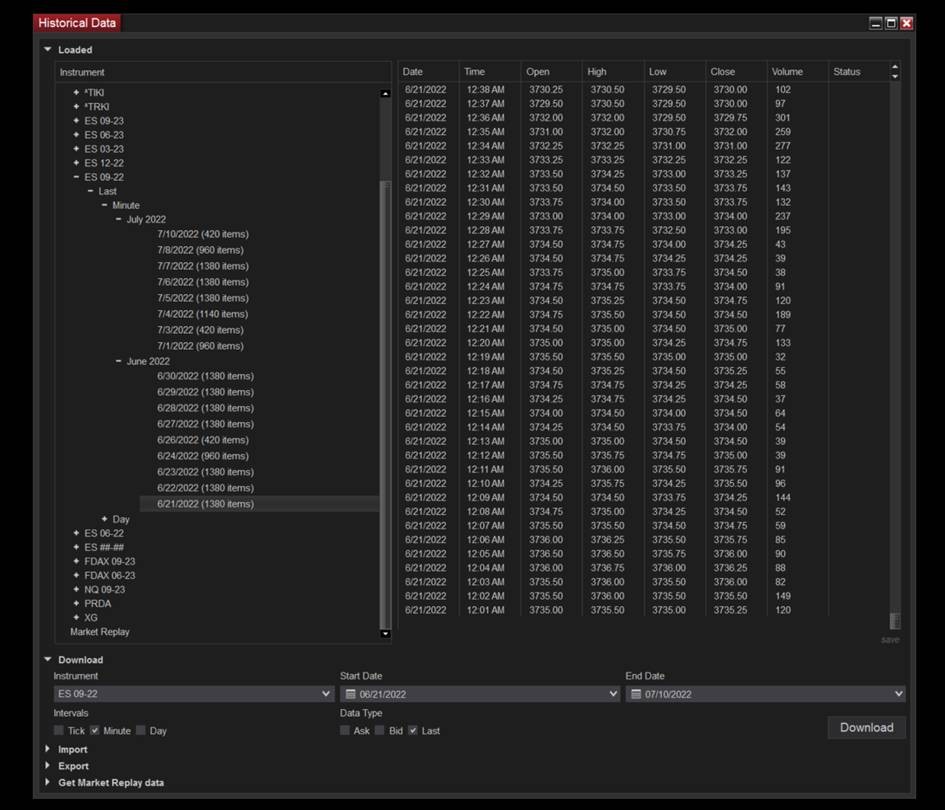Expand the ES 09-23 instrument node

76,121
